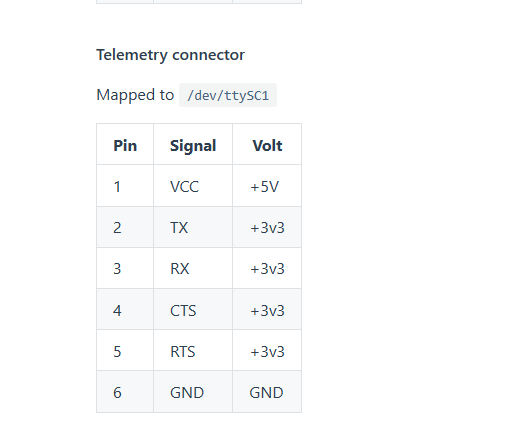Screen dimensions: 515x445
Task: Select the CTS signal cell
Action: (193, 310)
